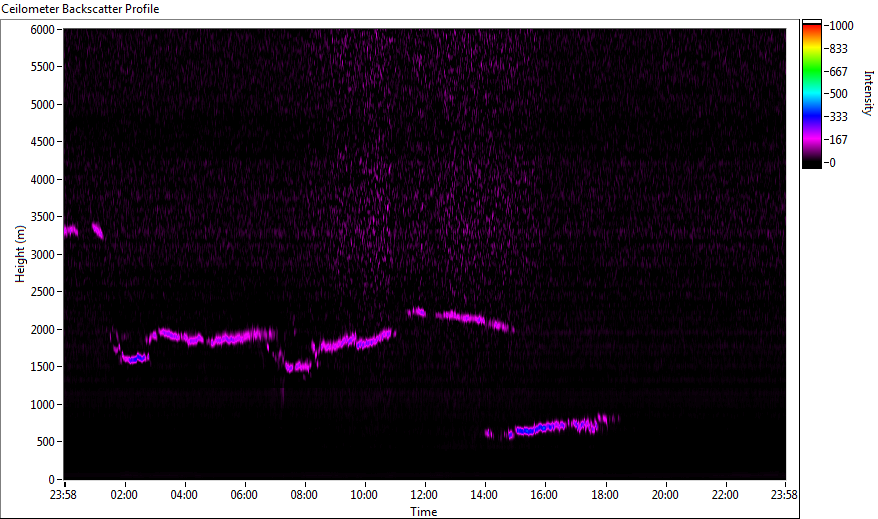Click the 14:00 time axis label
Viewport: 878px width, 519px height.
pyautogui.click(x=484, y=495)
